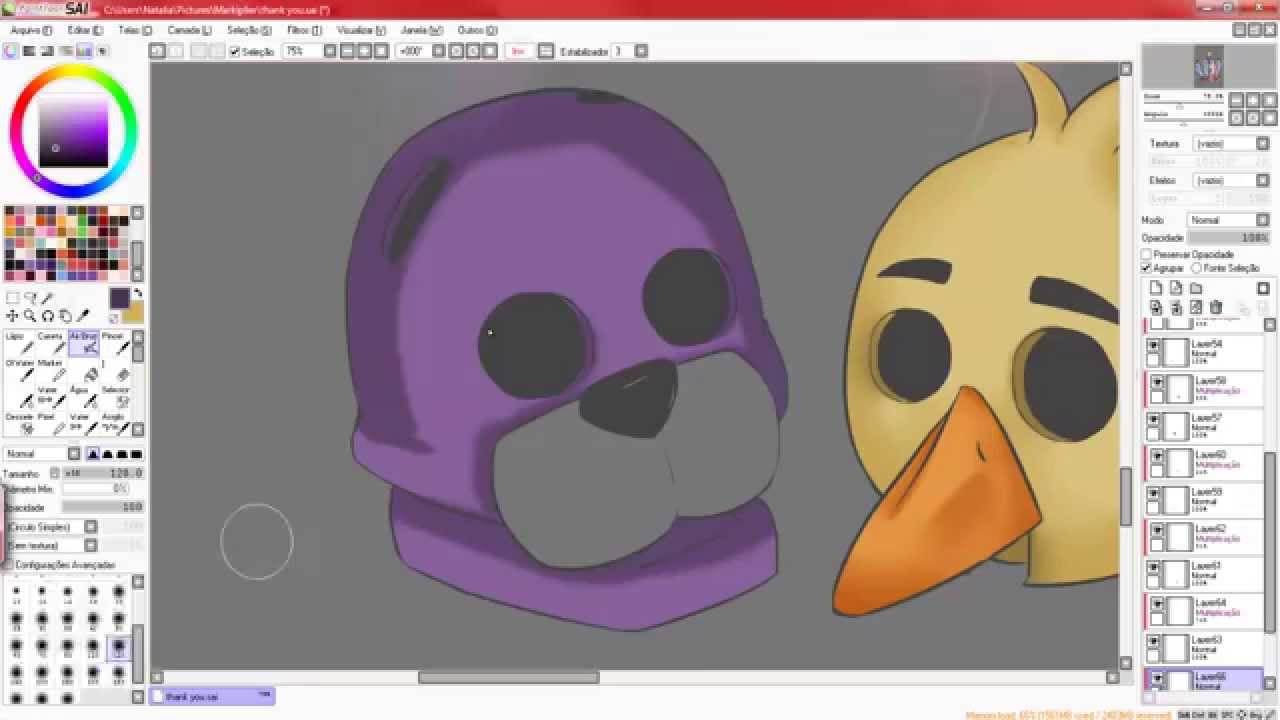Viewport: 1280px width, 720px height.
Task: Open the Outros menu
Action: coord(477,31)
